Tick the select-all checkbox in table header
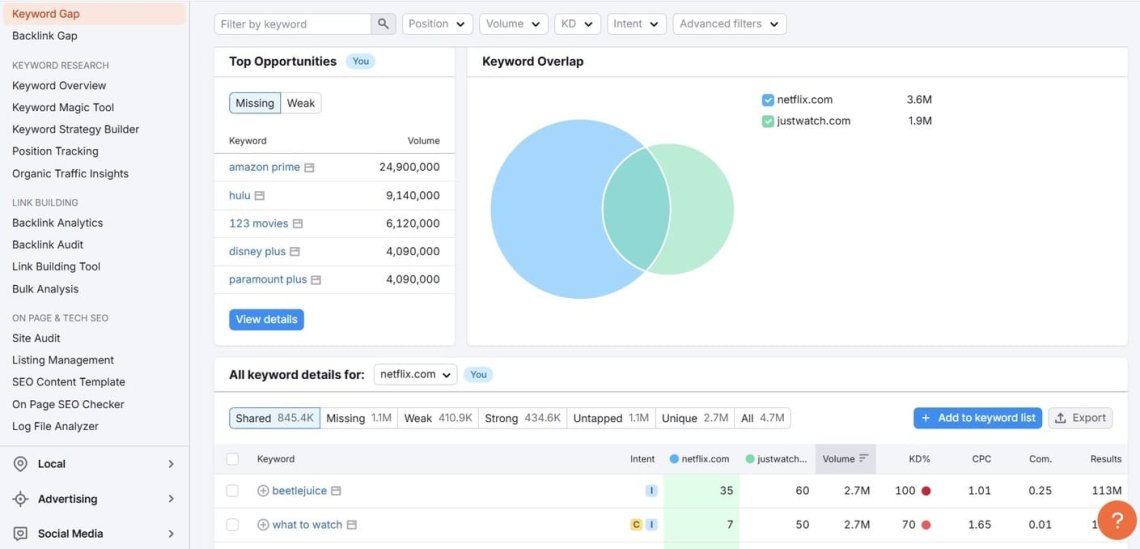The height and width of the screenshot is (549, 1140). coord(232,459)
